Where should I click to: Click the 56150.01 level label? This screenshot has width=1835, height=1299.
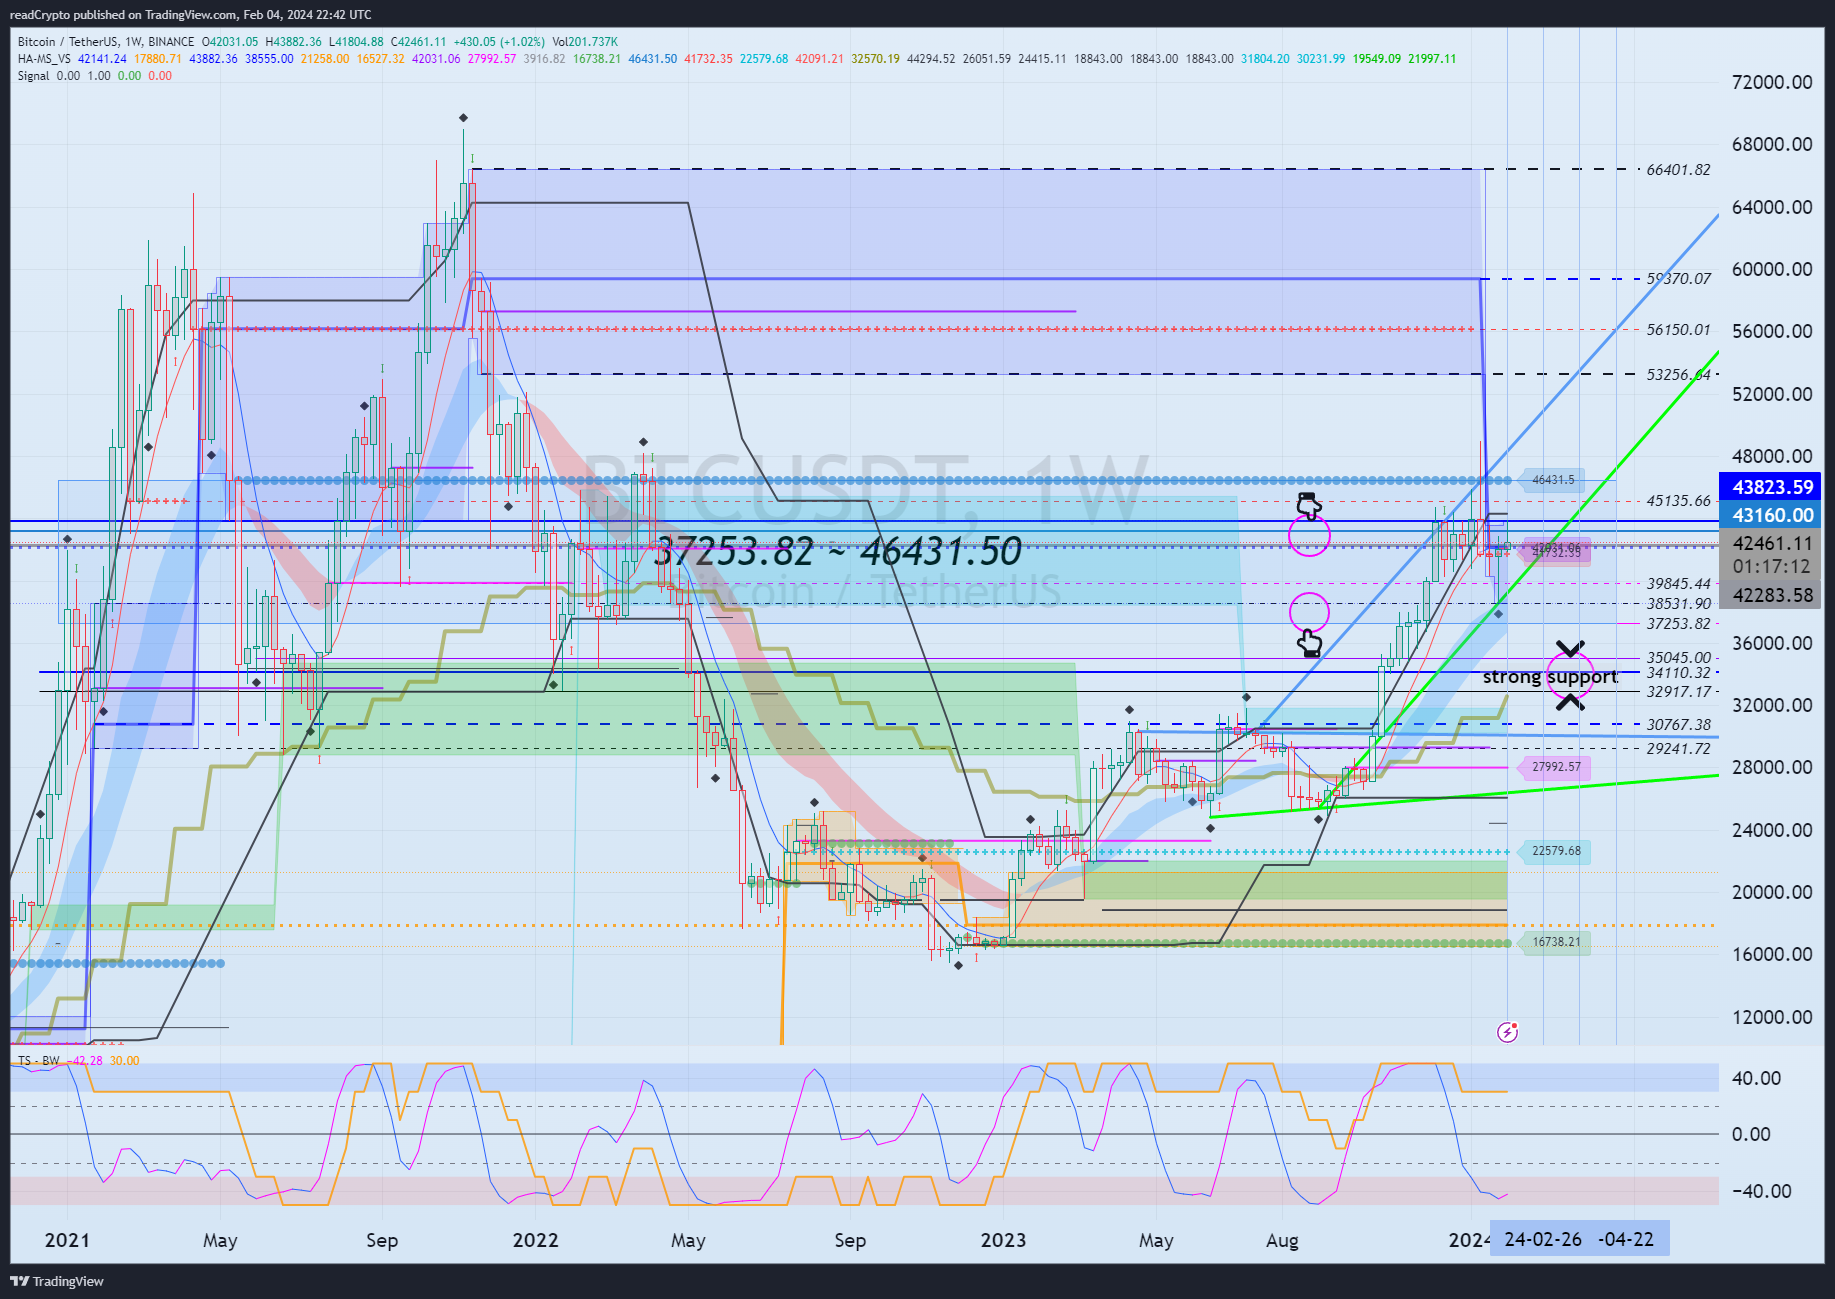[x=1678, y=329]
